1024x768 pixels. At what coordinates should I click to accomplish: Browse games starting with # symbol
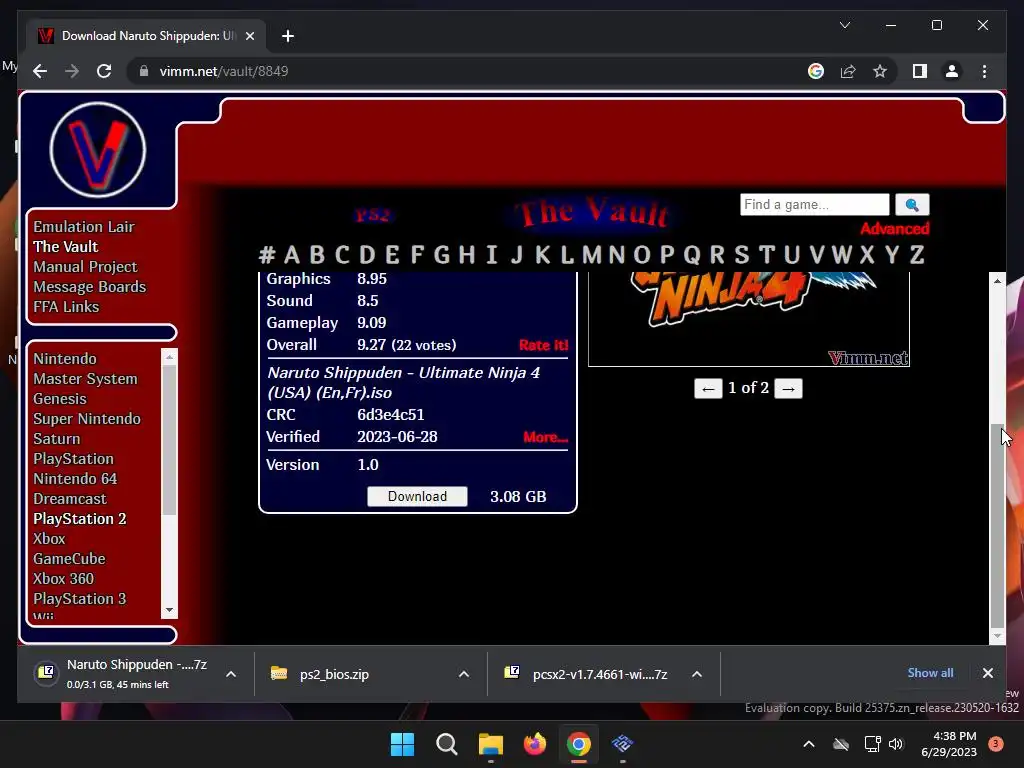pos(266,254)
